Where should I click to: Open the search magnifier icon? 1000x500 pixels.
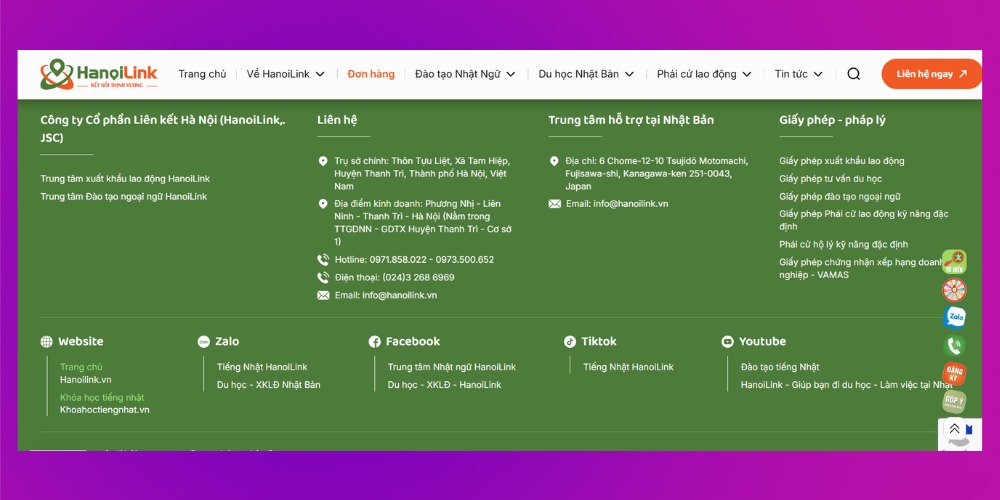pos(853,74)
